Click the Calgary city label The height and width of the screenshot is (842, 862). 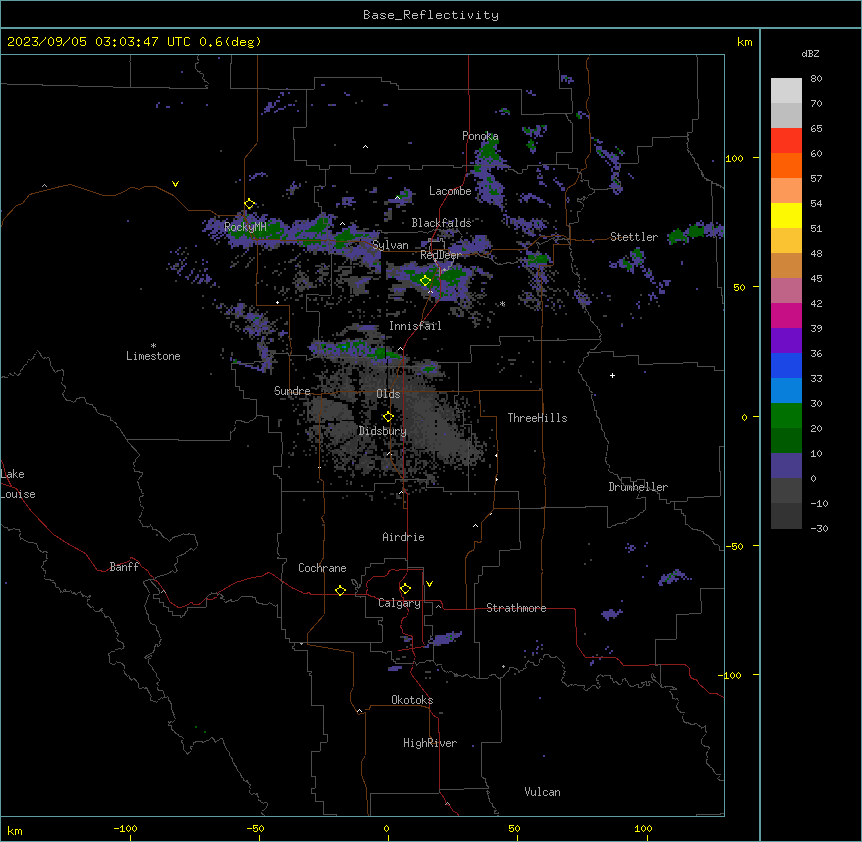tap(400, 603)
